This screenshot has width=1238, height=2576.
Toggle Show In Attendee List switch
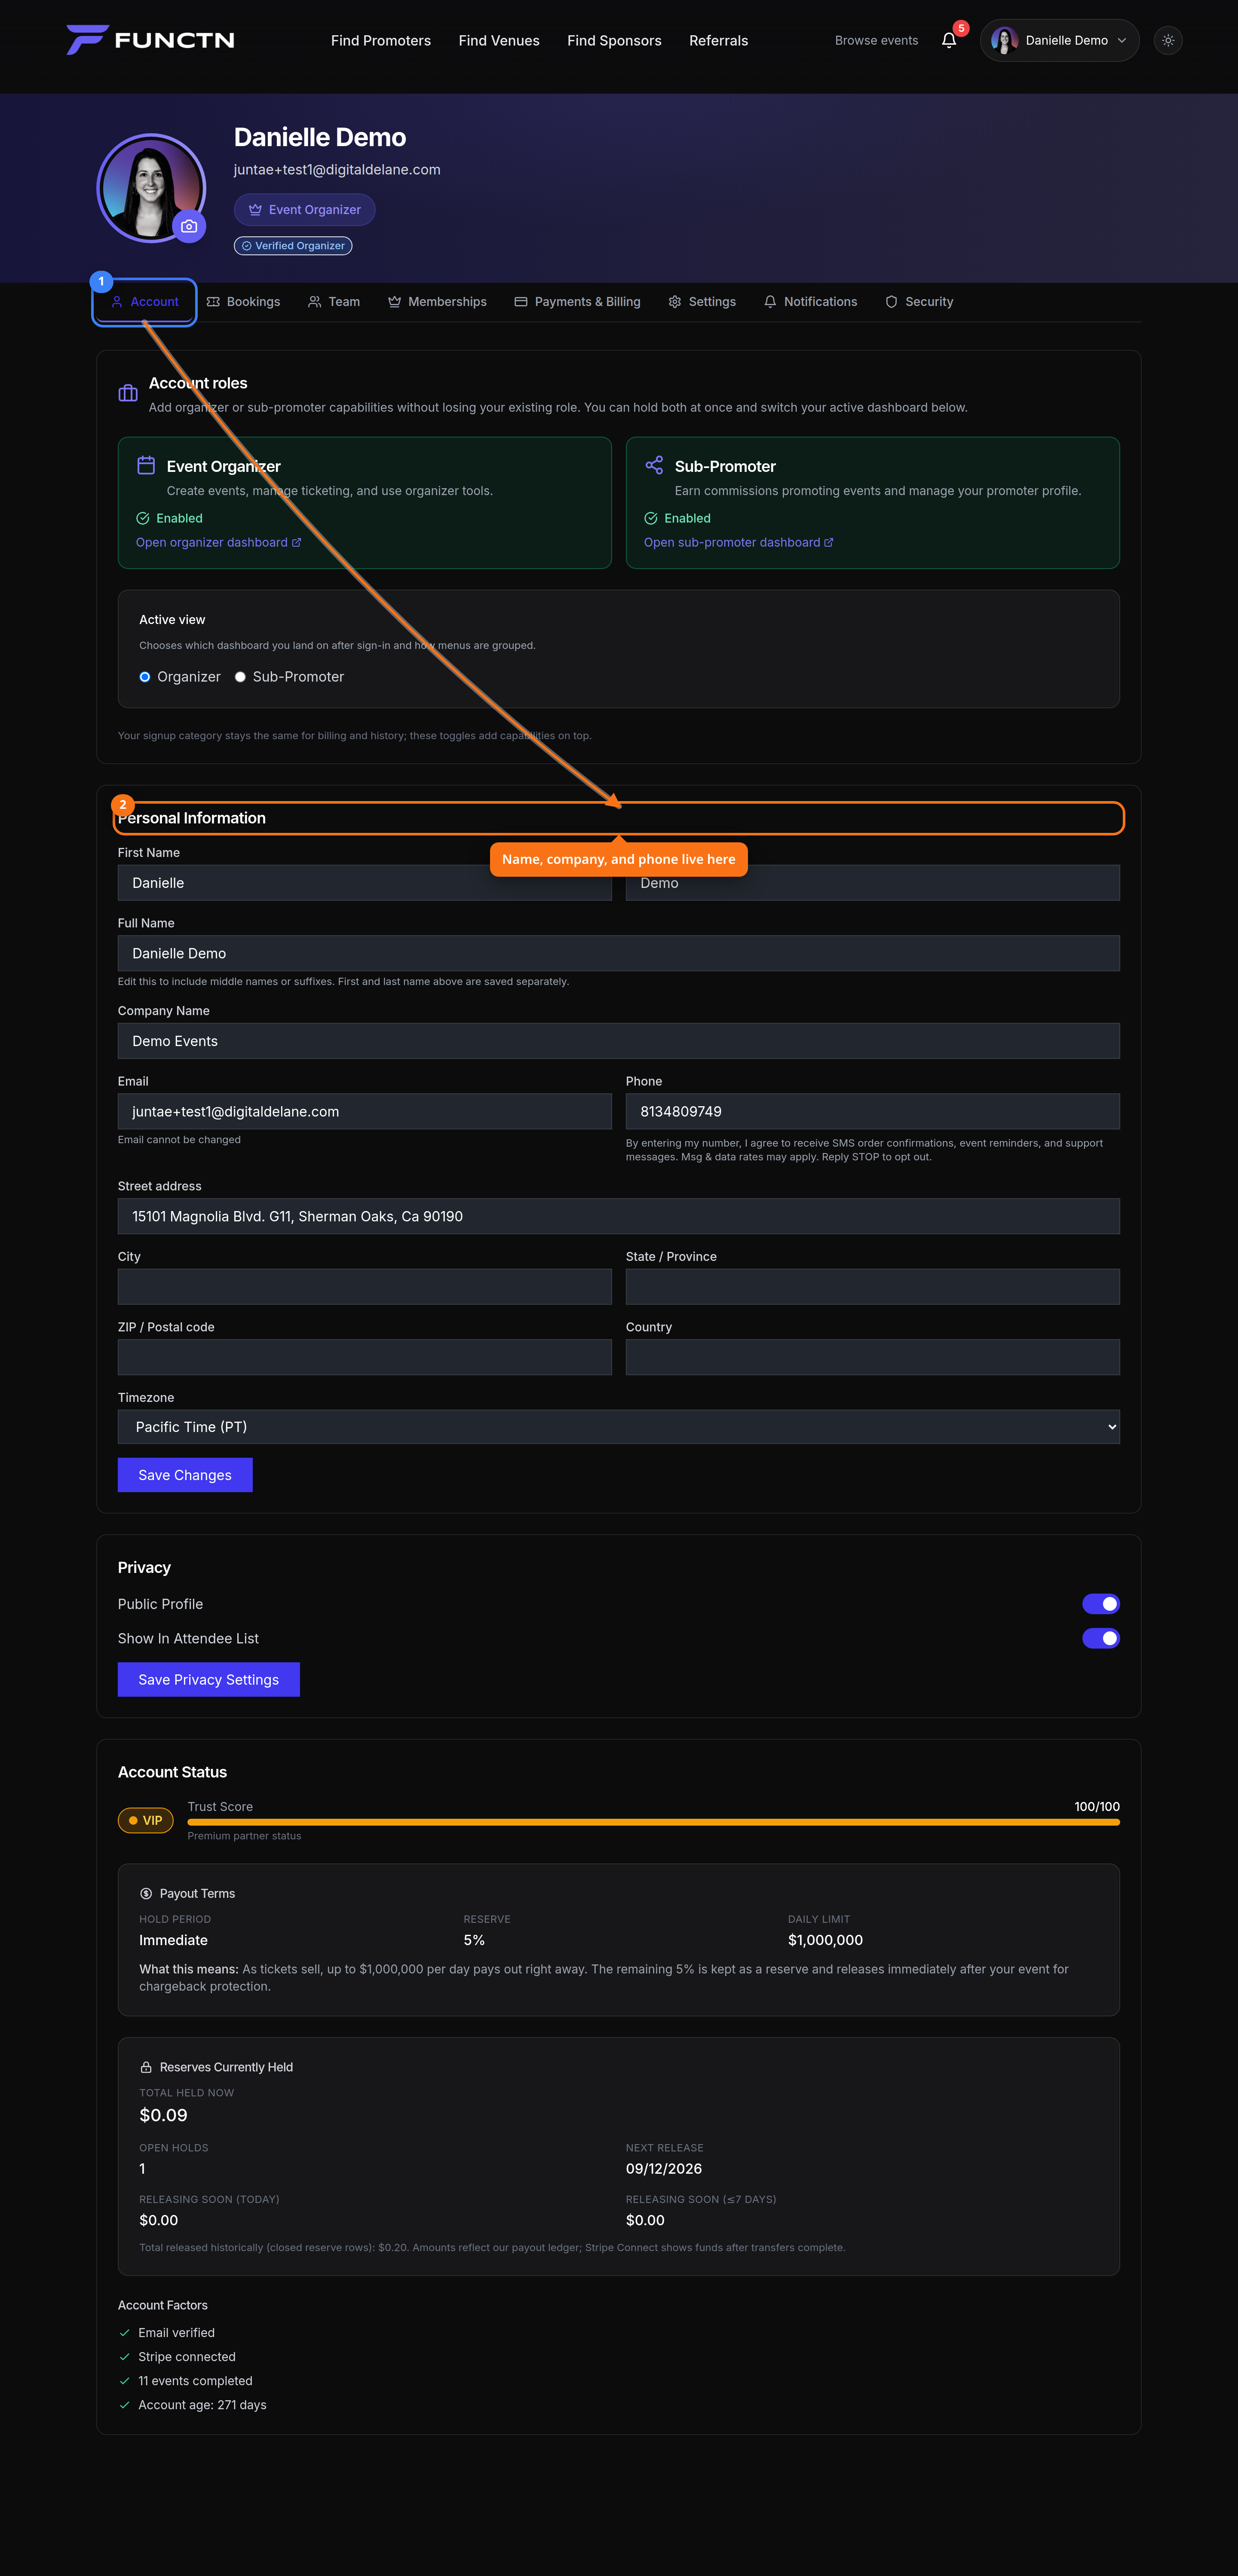[x=1101, y=1638]
